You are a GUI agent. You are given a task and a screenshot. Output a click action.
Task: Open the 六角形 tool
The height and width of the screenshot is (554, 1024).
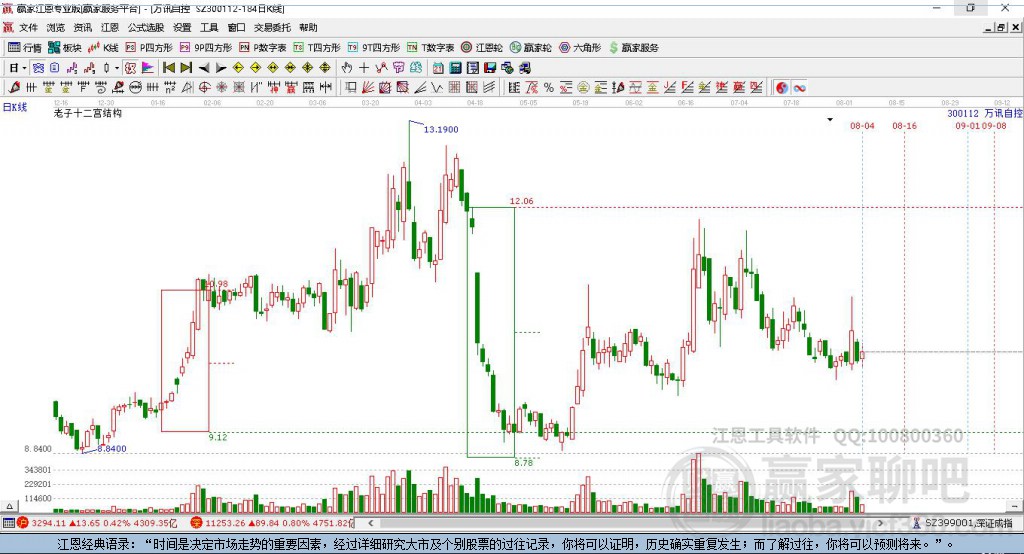[x=580, y=48]
